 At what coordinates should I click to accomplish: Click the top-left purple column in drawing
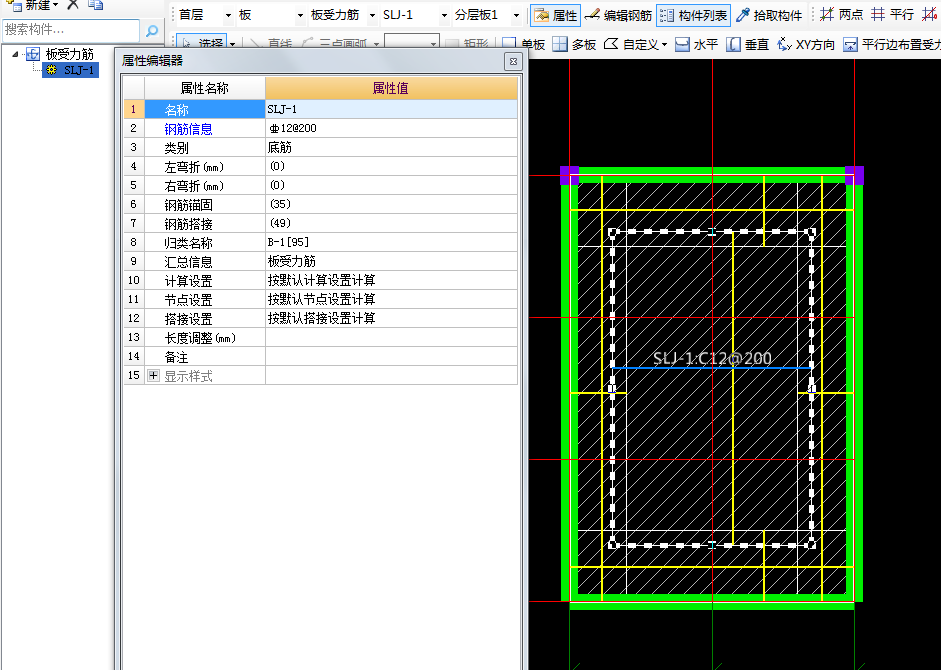click(x=570, y=175)
